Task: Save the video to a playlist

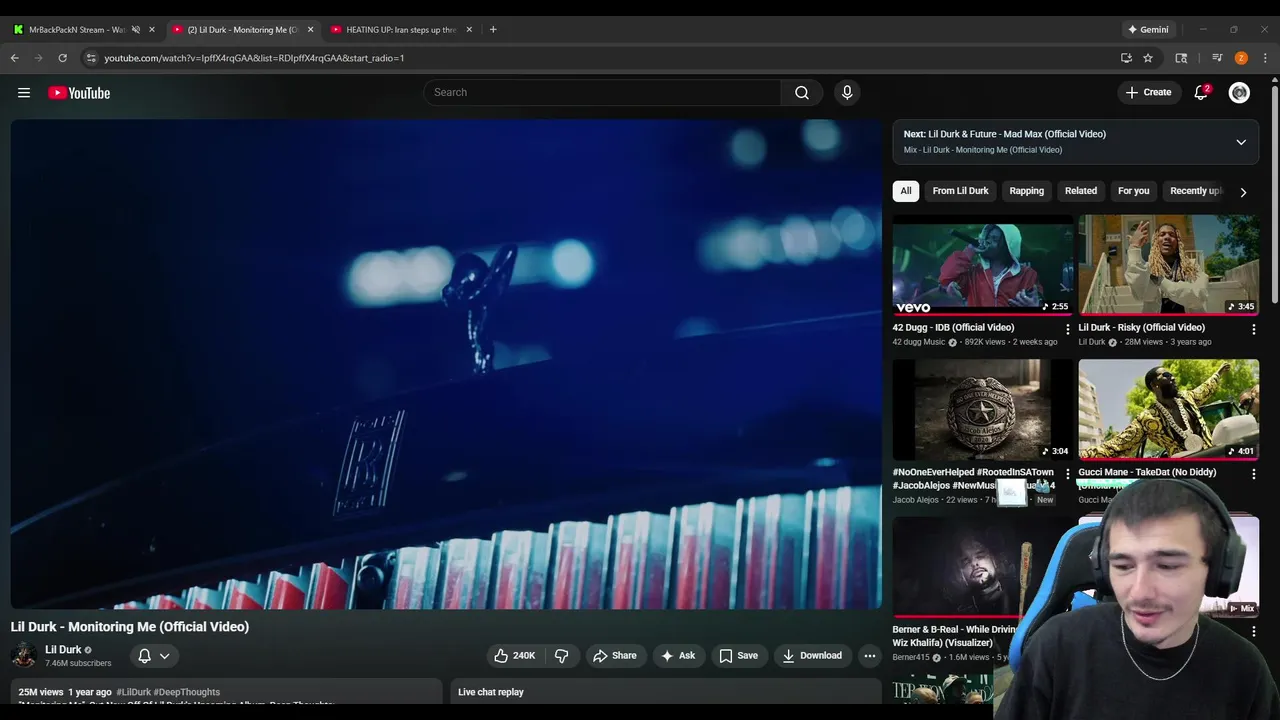Action: [x=738, y=656]
